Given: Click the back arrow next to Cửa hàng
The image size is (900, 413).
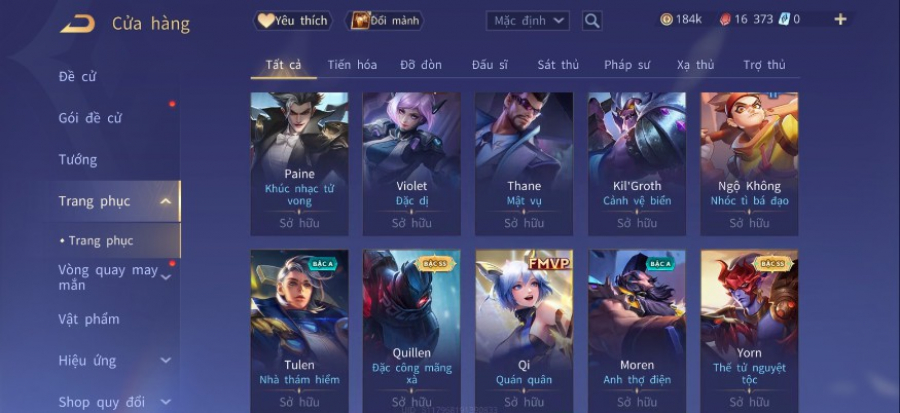Looking at the screenshot, I should [77, 24].
